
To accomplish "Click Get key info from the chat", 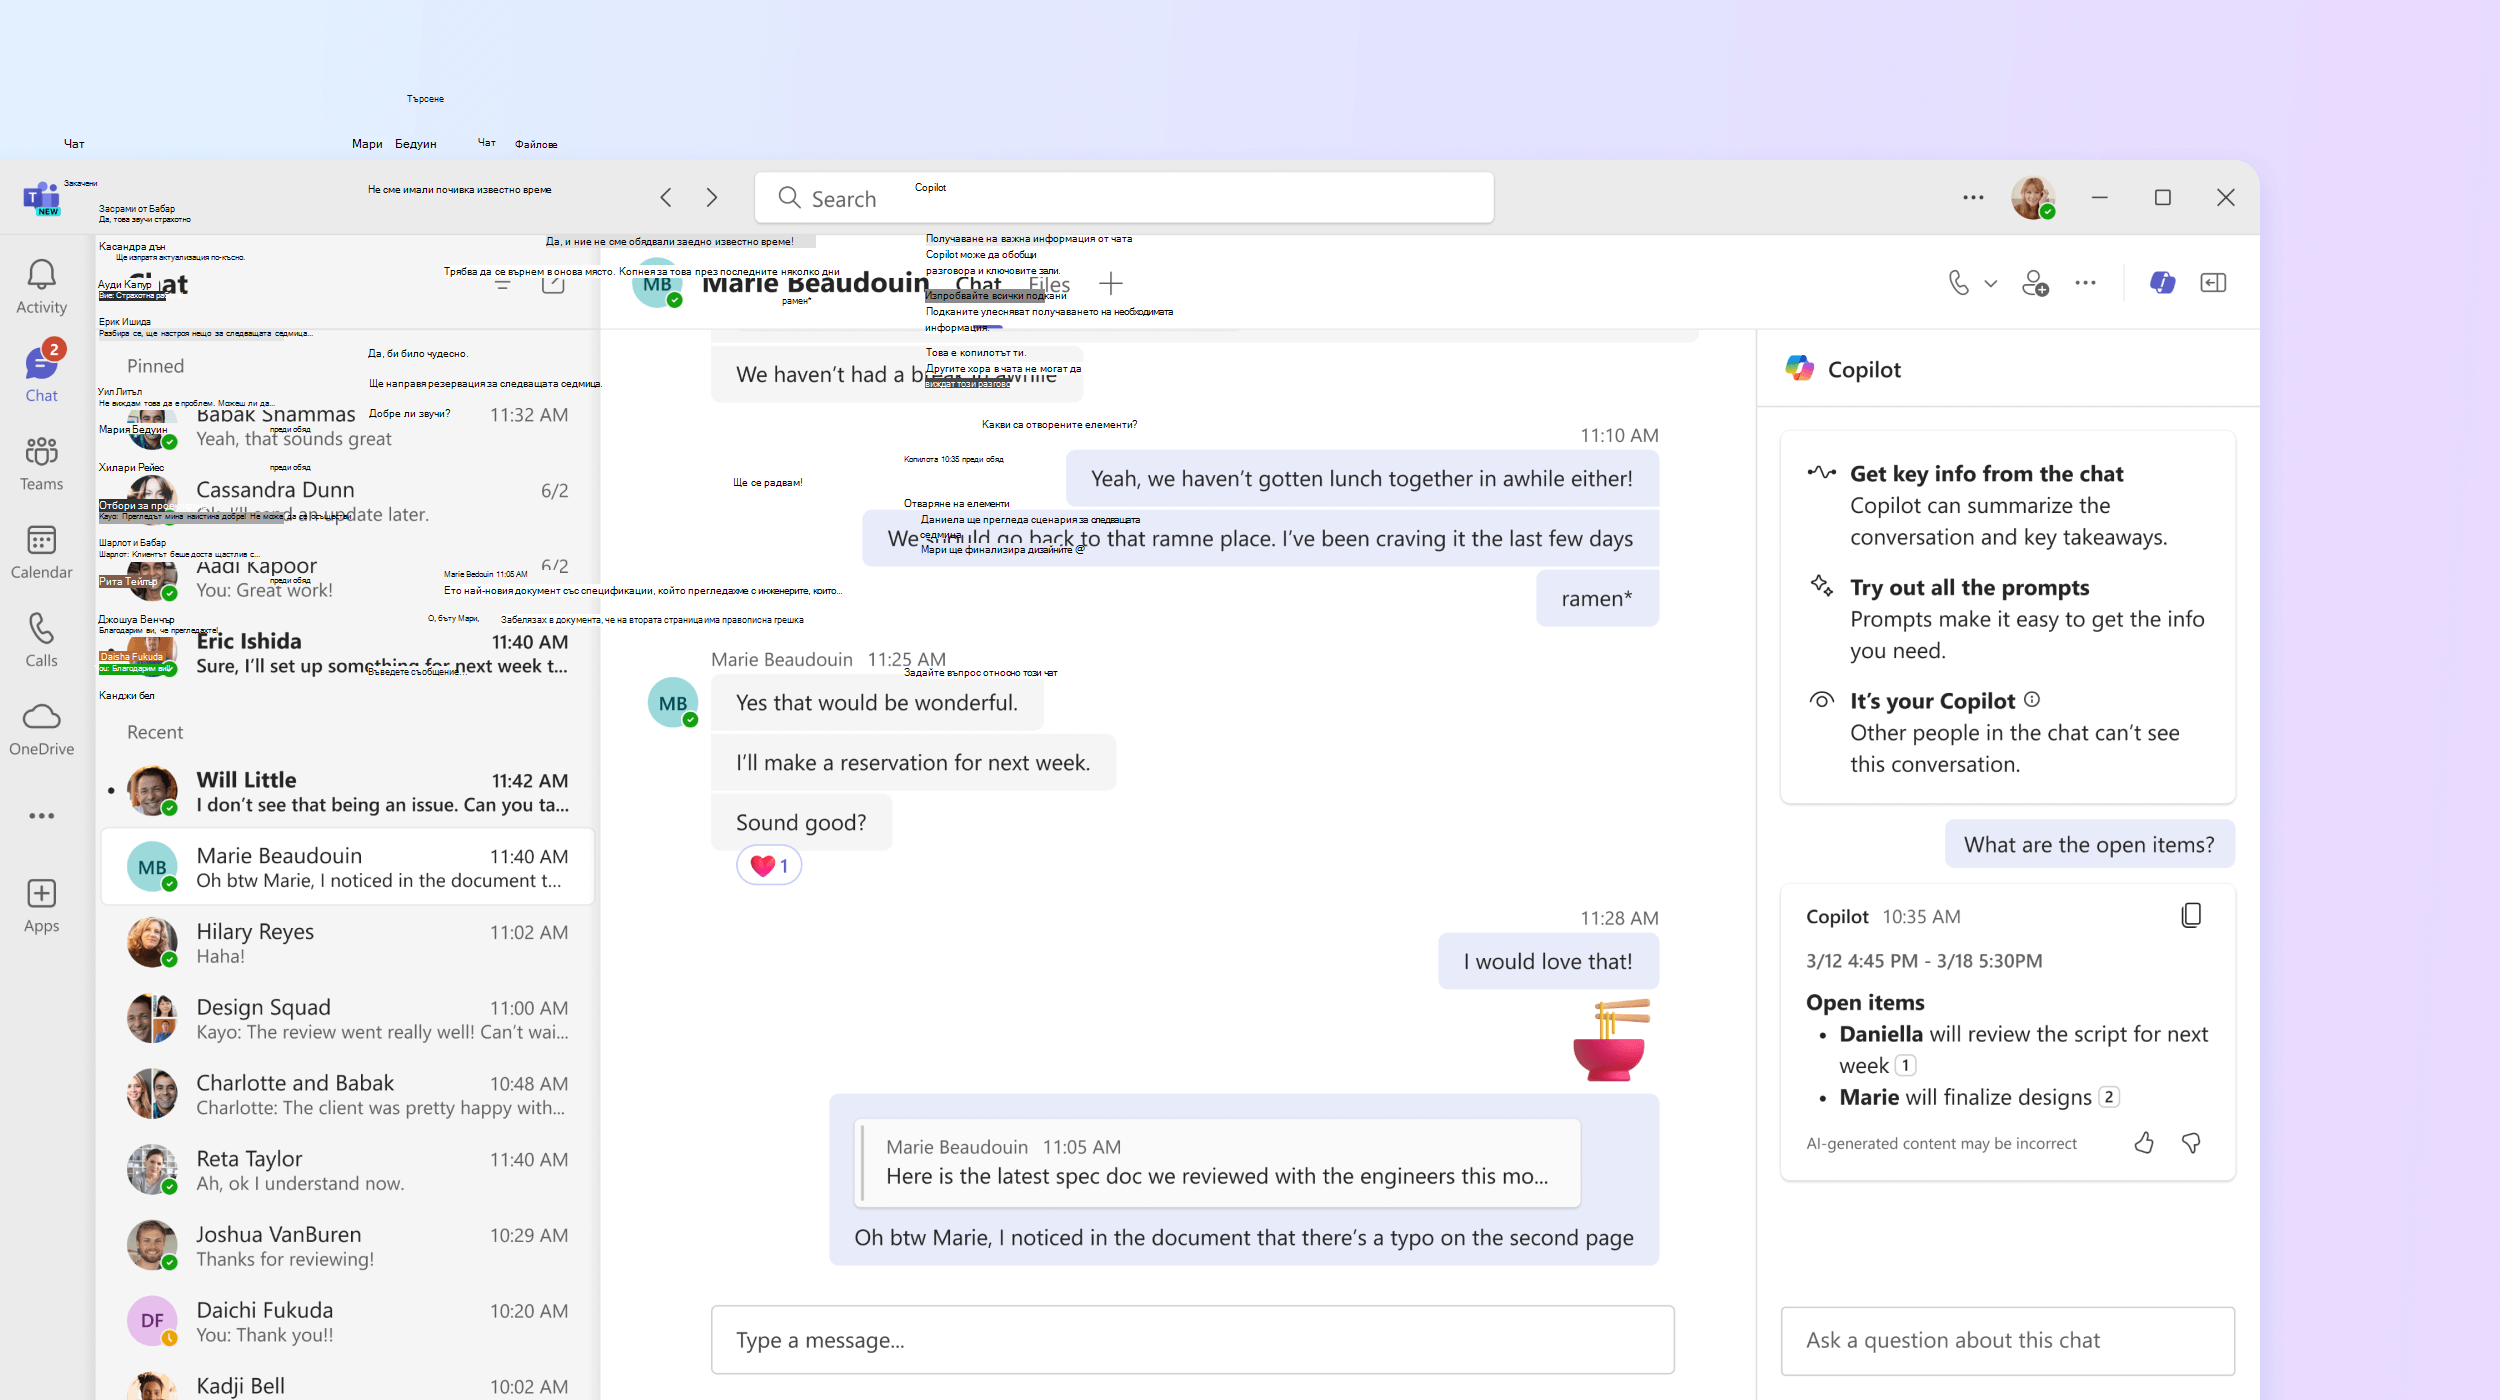I will pyautogui.click(x=1986, y=474).
